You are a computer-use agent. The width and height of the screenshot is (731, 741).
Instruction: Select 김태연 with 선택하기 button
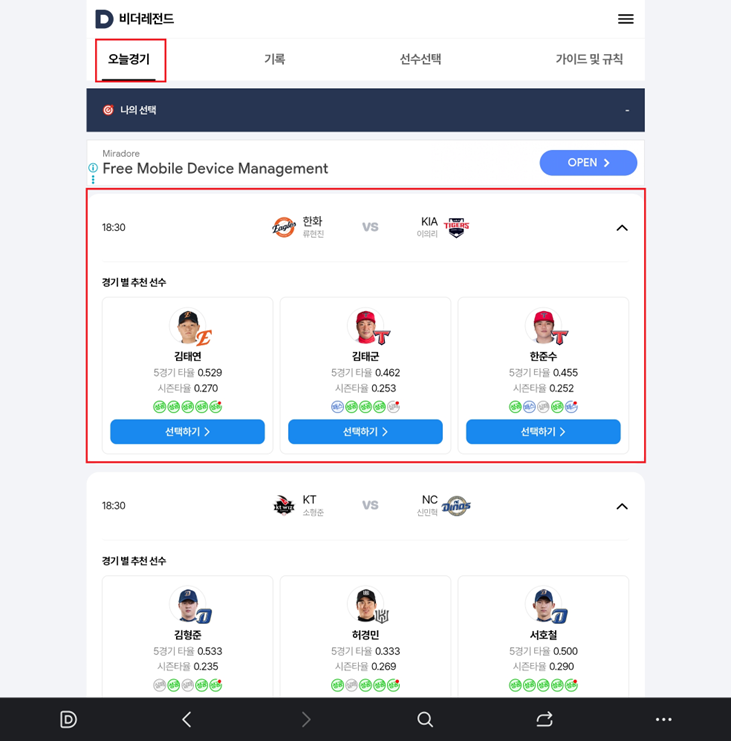pyautogui.click(x=187, y=431)
